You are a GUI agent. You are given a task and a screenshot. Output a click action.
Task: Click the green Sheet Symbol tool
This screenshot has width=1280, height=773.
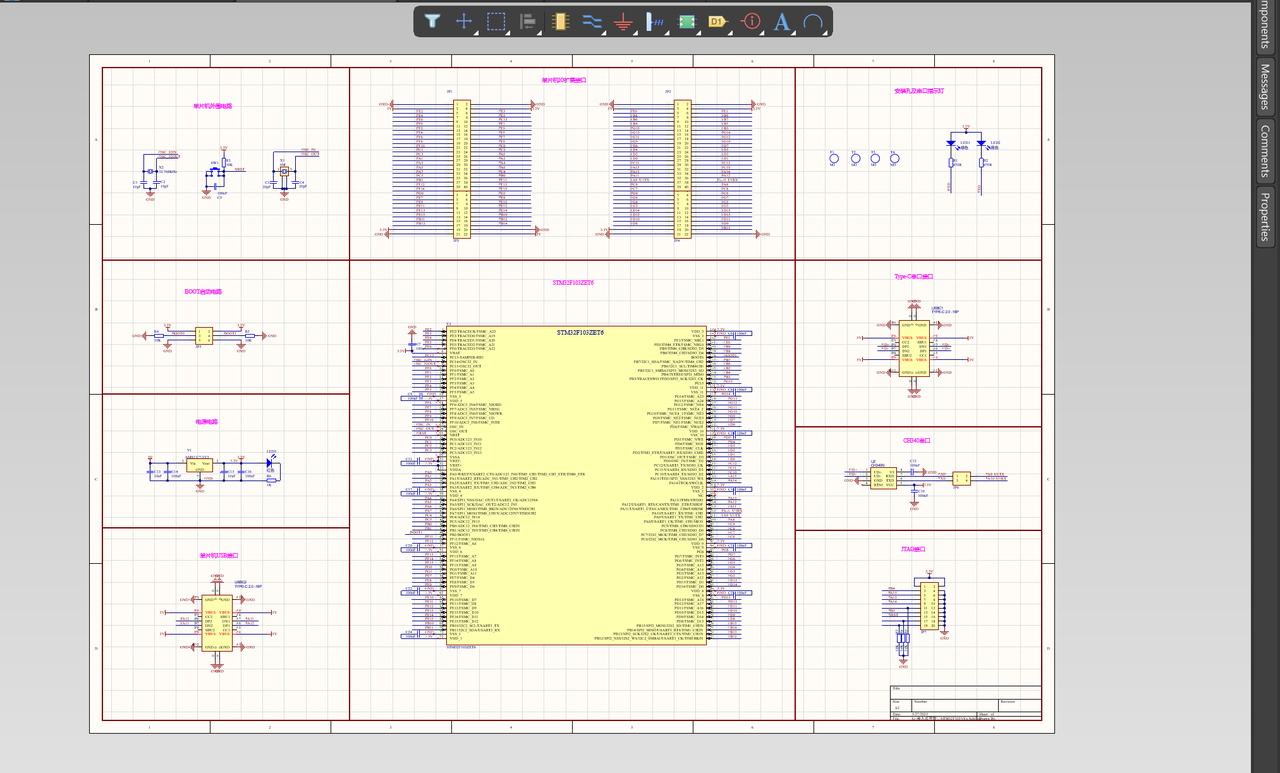pyautogui.click(x=687, y=21)
